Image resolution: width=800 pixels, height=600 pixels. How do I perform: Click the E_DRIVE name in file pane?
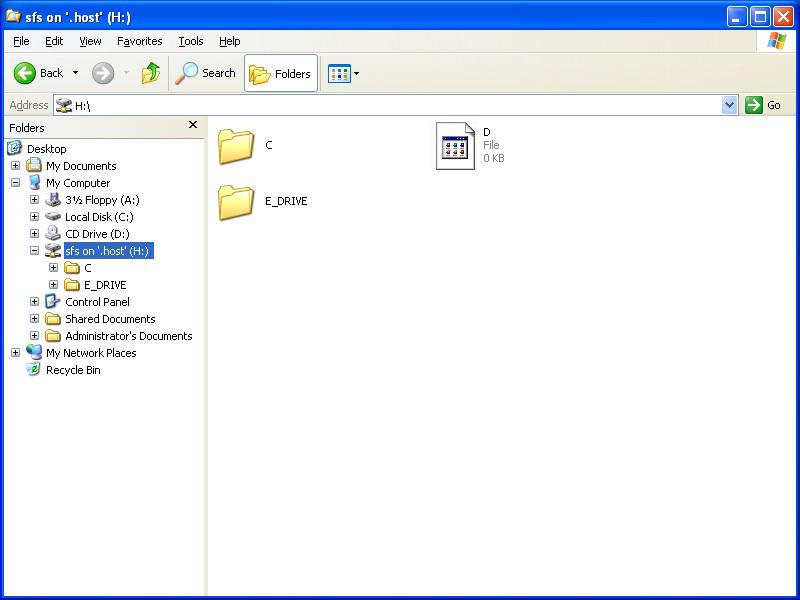[286, 201]
